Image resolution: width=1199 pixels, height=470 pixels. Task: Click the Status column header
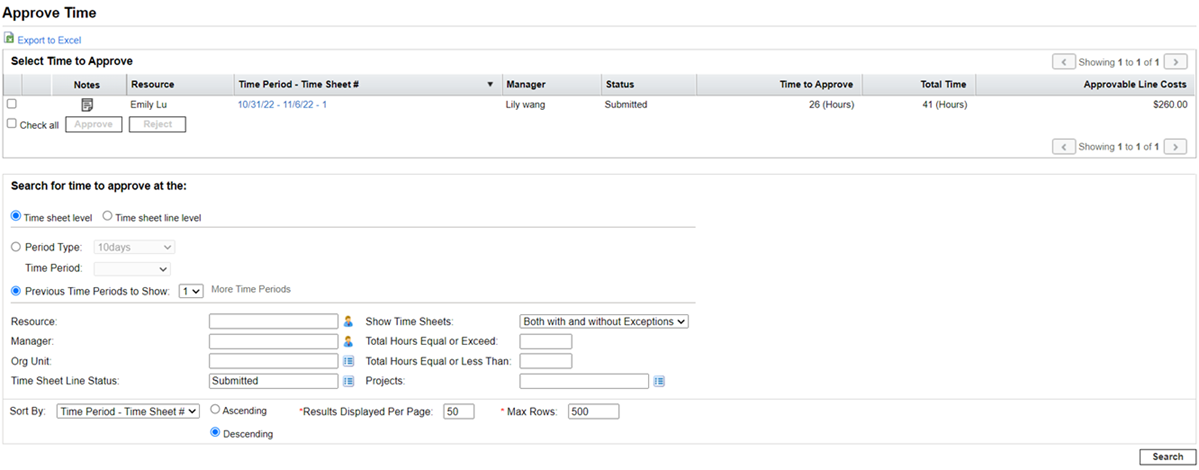(x=619, y=85)
